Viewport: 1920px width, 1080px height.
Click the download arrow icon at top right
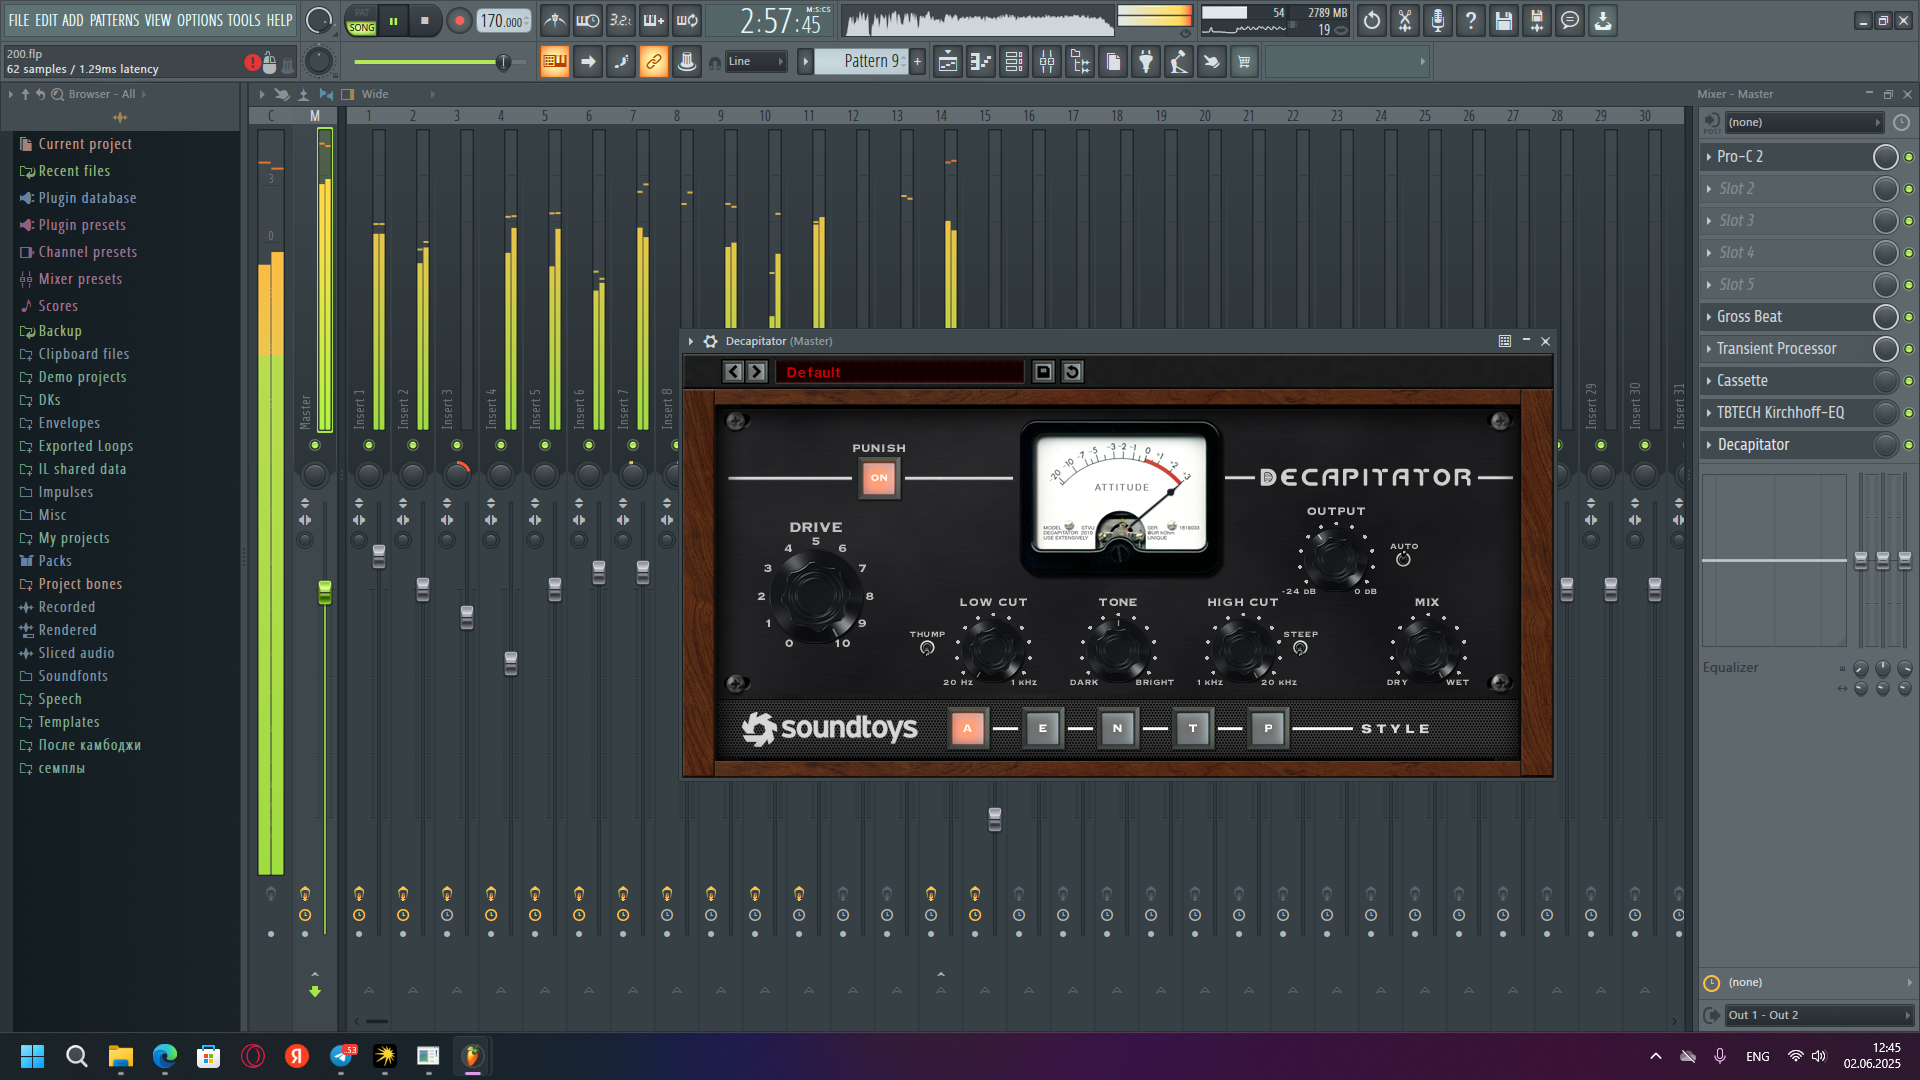[x=1603, y=20]
